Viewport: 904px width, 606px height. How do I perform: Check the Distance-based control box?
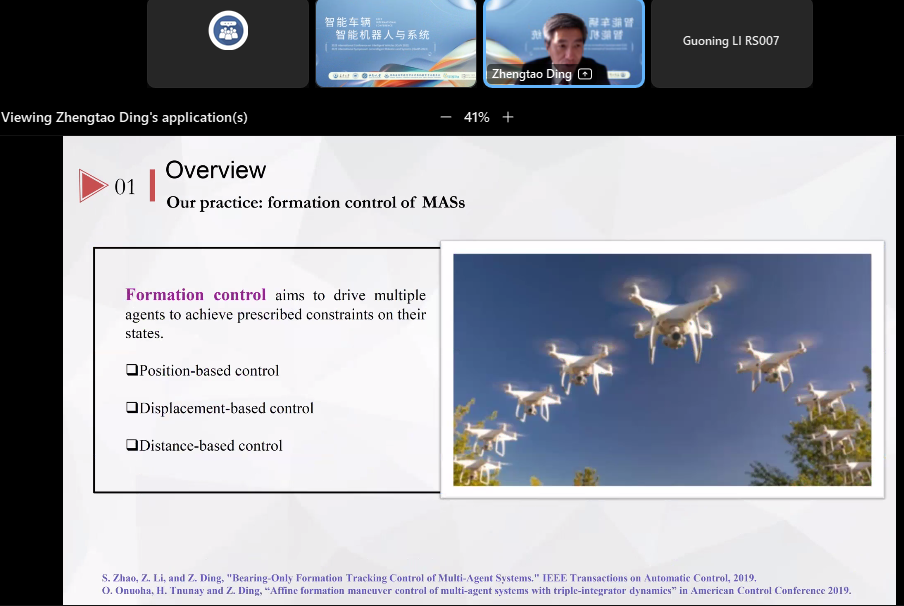pos(132,446)
